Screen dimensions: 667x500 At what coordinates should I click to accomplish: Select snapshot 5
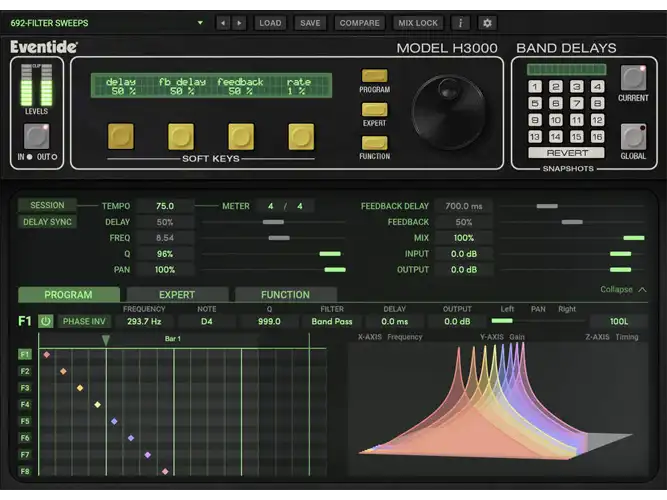tap(535, 103)
